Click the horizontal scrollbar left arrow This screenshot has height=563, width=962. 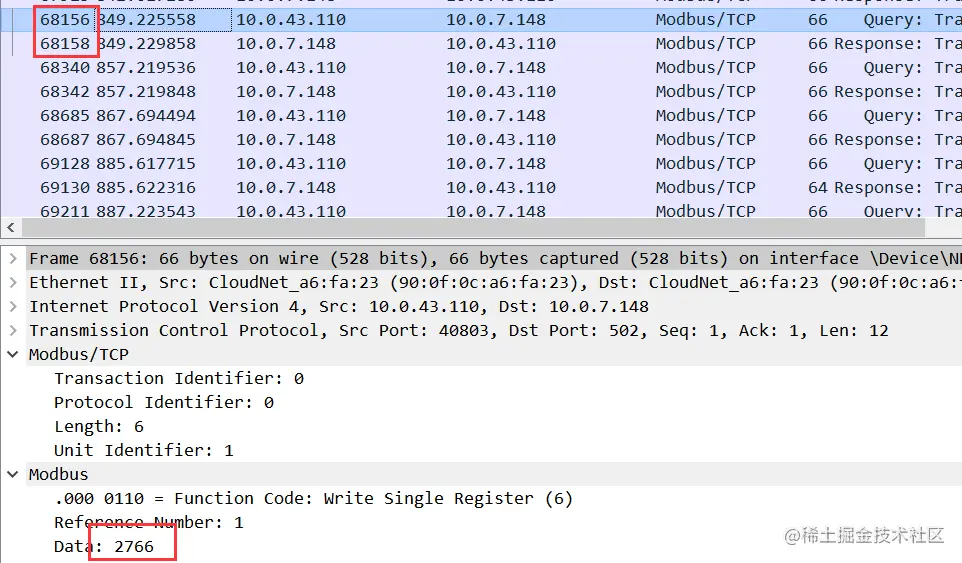(x=9, y=228)
